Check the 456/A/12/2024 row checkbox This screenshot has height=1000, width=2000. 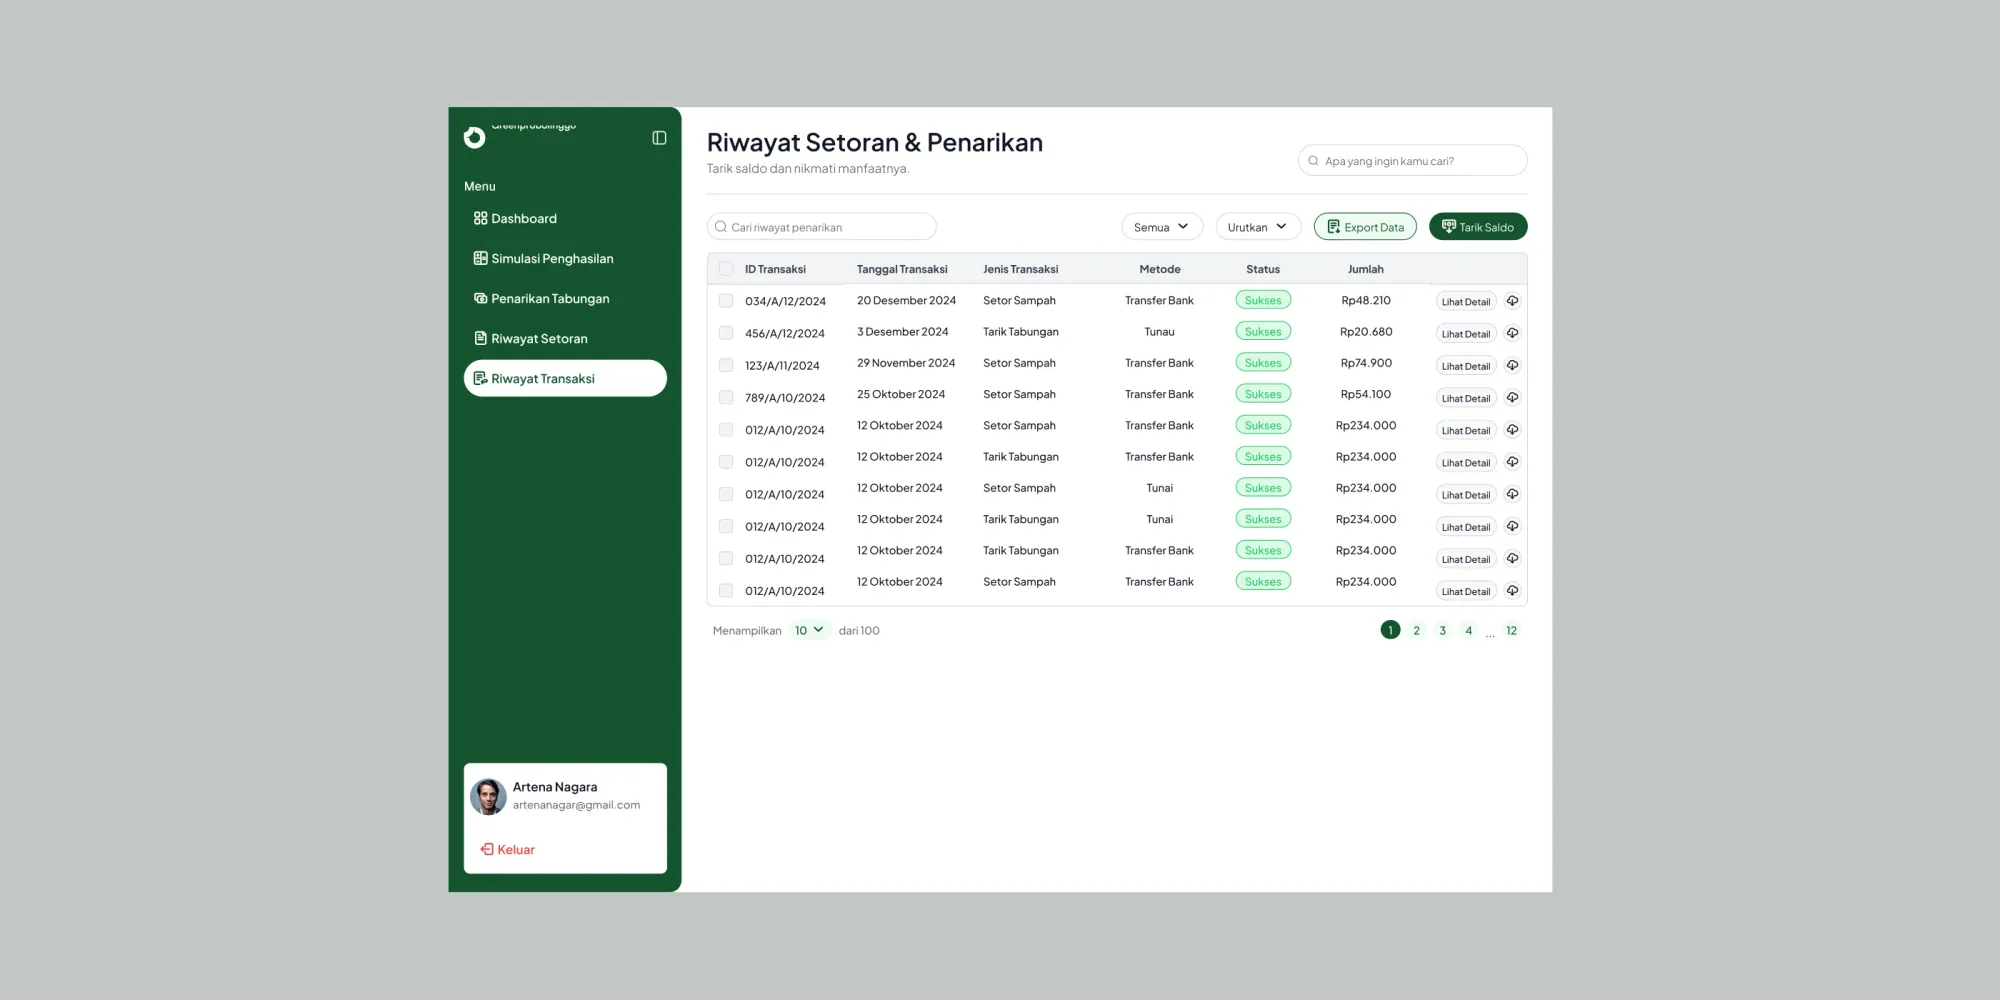726,333
